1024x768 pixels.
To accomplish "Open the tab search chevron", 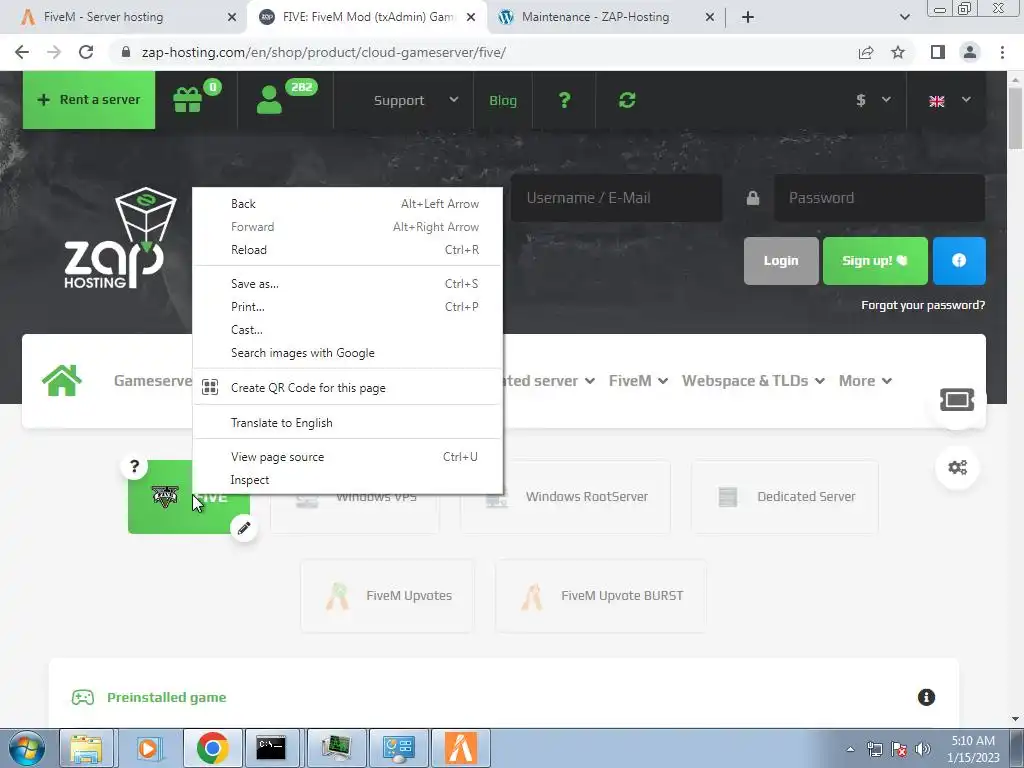I will tap(904, 17).
